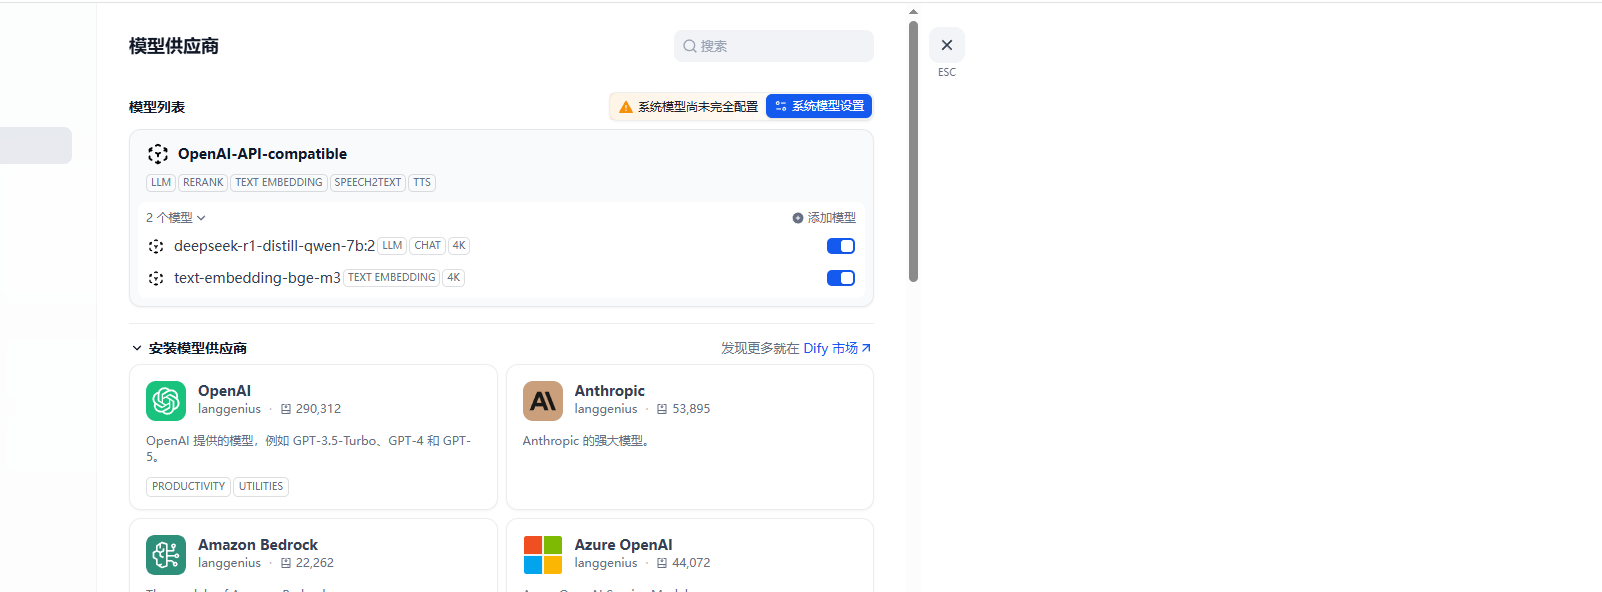The image size is (1602, 592).
Task: Click the 模型供应商 heading
Action: tap(174, 46)
